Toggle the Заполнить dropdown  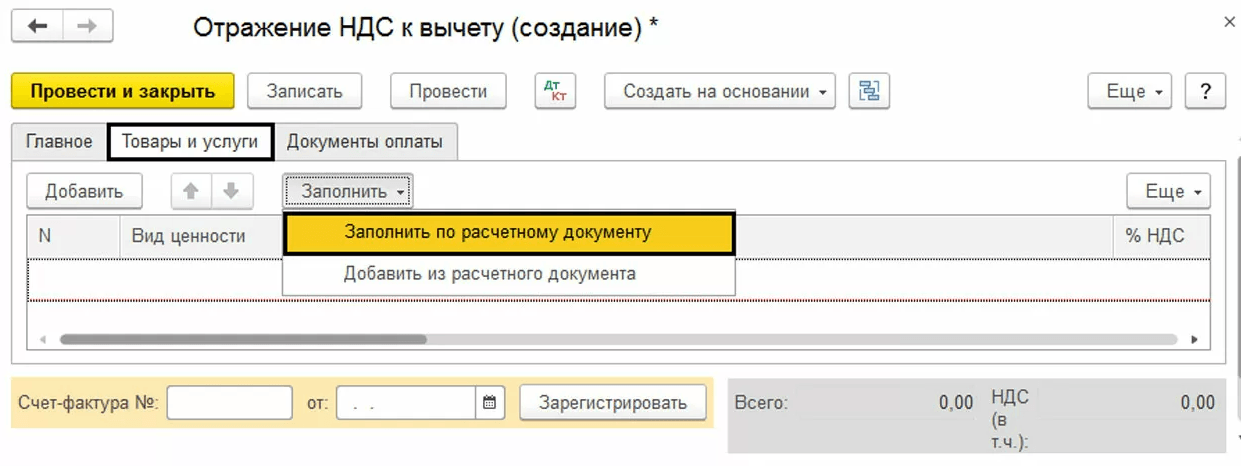[x=348, y=191]
